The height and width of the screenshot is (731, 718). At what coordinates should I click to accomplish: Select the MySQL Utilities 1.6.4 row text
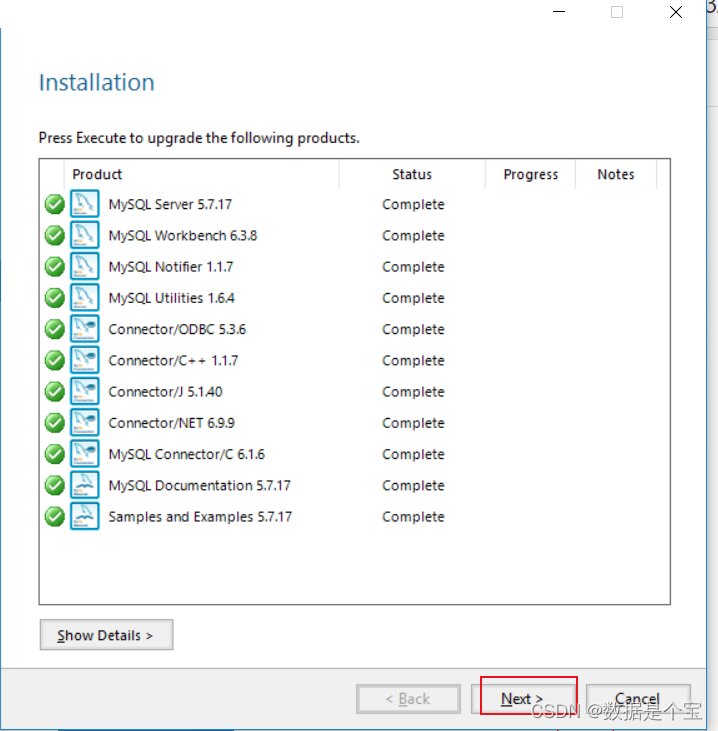pyautogui.click(x=172, y=298)
